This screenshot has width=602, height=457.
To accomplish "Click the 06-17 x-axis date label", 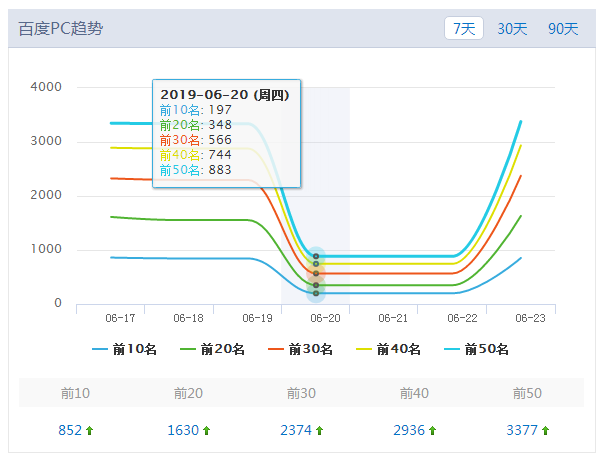I will point(120,318).
